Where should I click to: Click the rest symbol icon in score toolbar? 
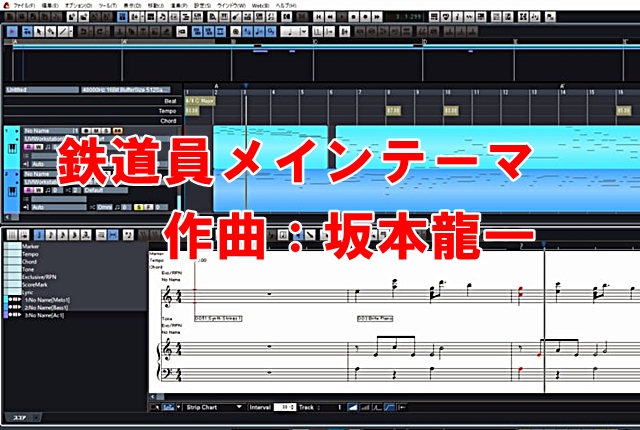coord(128,235)
